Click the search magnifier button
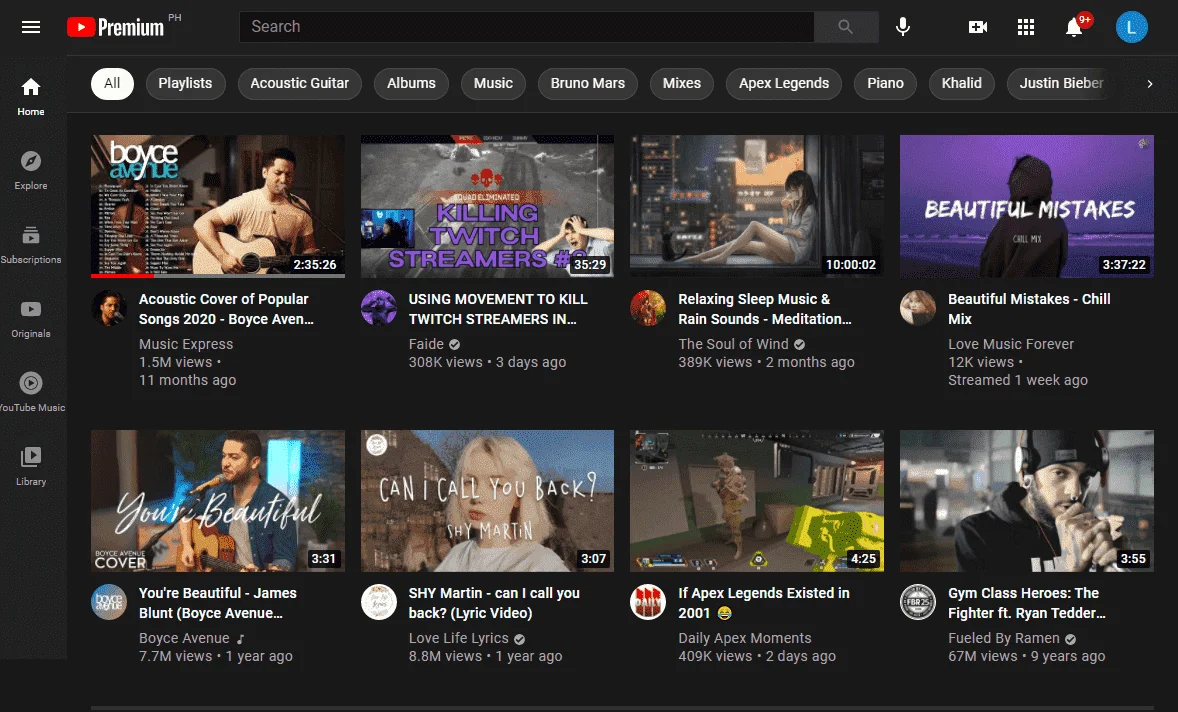This screenshot has height=712, width=1178. click(x=846, y=27)
